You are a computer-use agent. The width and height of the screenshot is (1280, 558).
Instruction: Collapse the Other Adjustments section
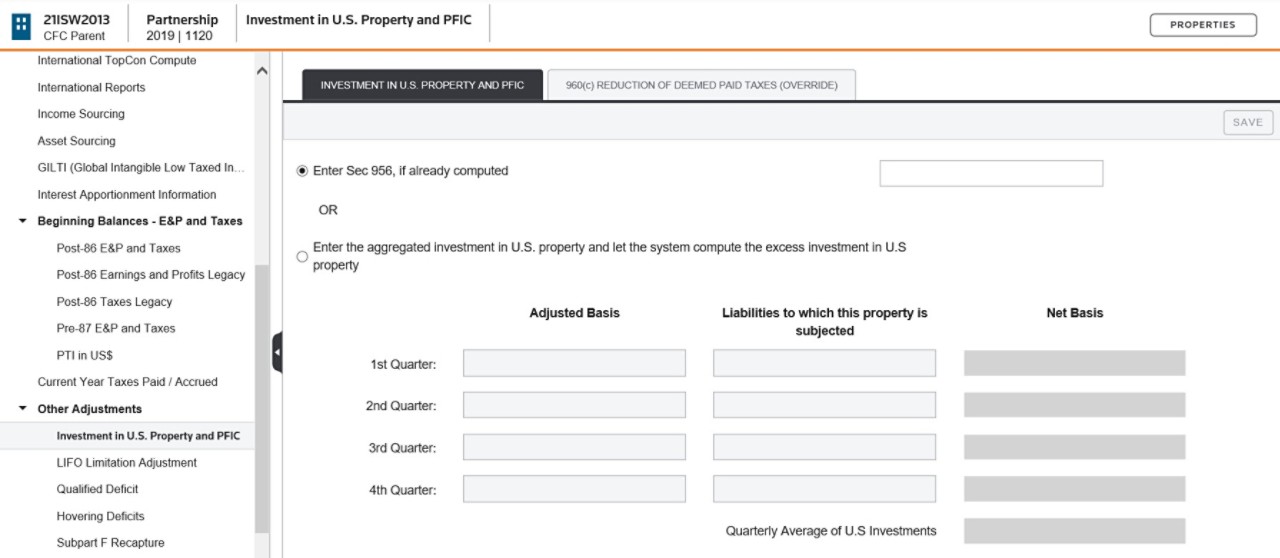23,409
